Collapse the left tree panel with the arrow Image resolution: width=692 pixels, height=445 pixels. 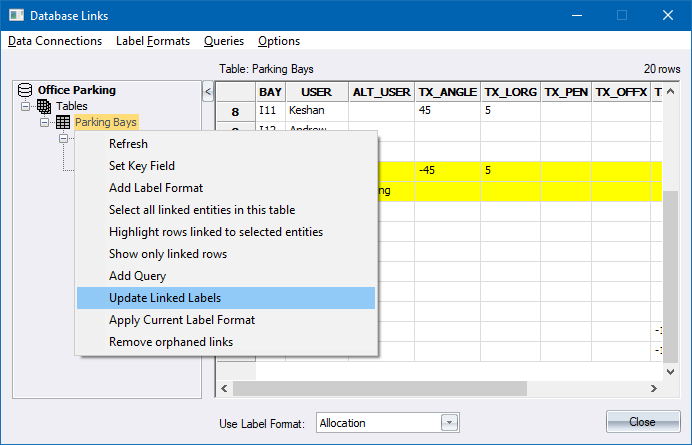coord(208,92)
